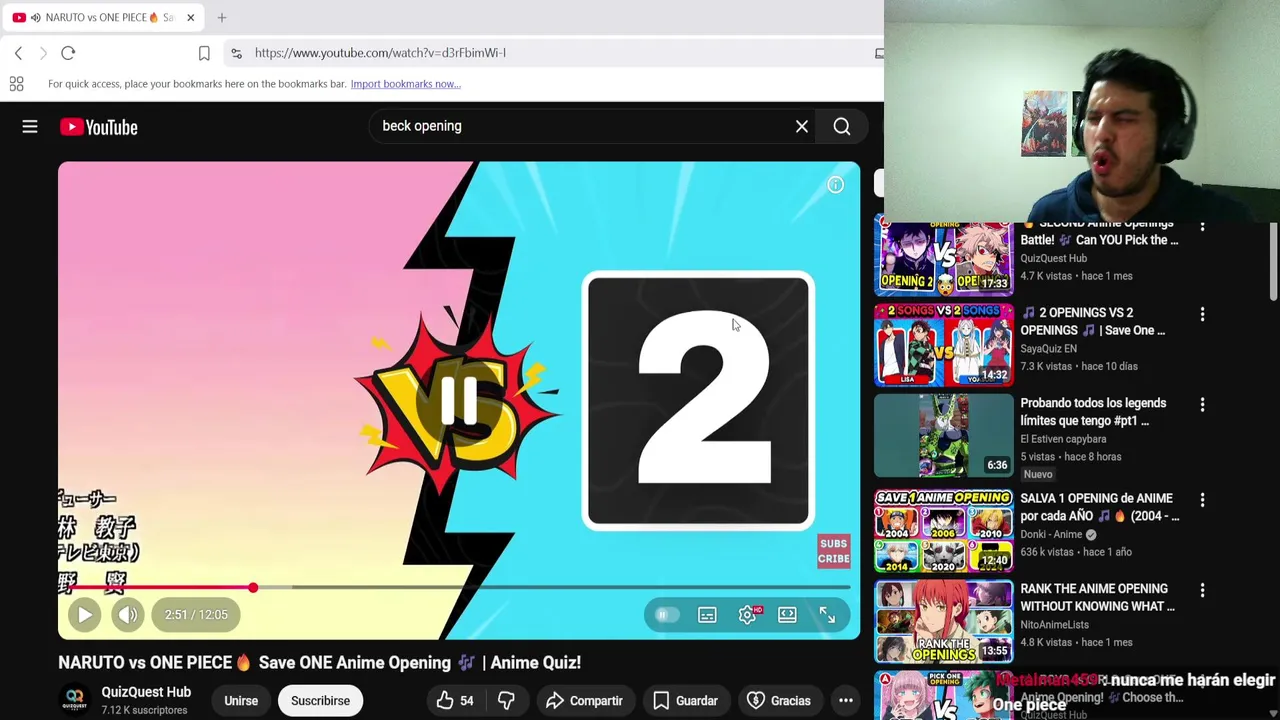Image resolution: width=1280 pixels, height=720 pixels.
Task: Play the video with play button
Action: click(84, 615)
